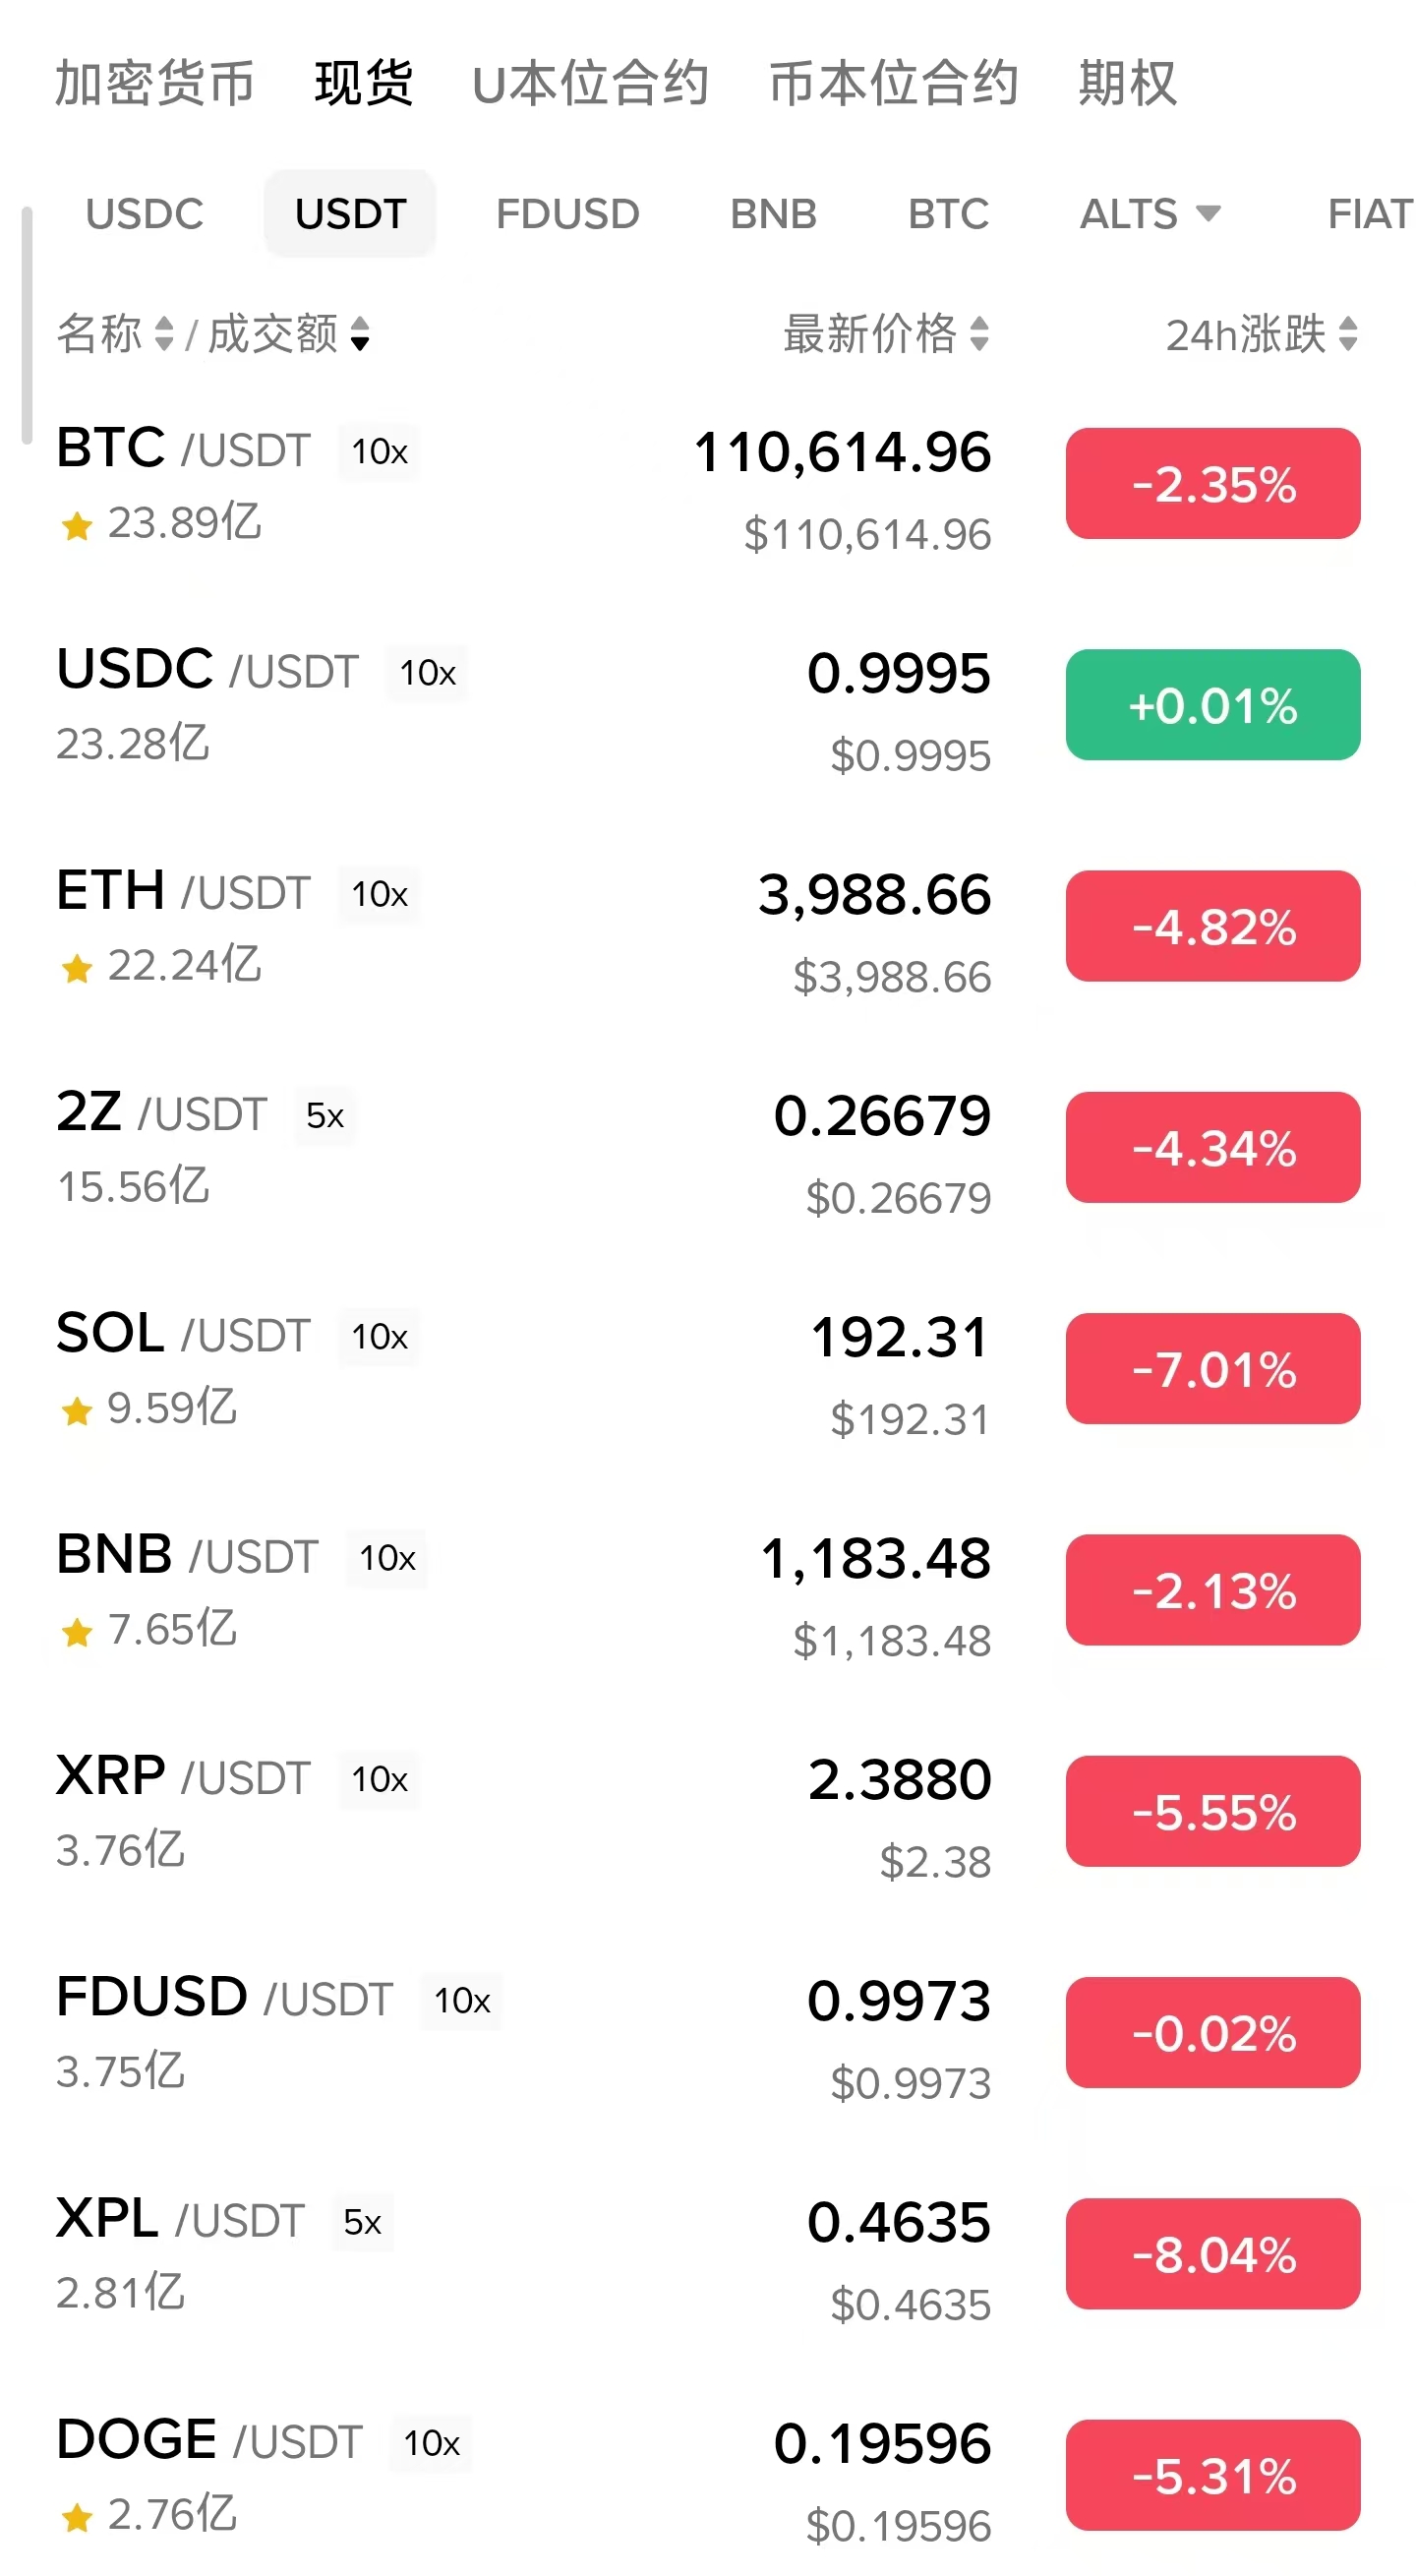Sort by name using 名称 arrows
The height and width of the screenshot is (2576, 1416).
pos(164,334)
